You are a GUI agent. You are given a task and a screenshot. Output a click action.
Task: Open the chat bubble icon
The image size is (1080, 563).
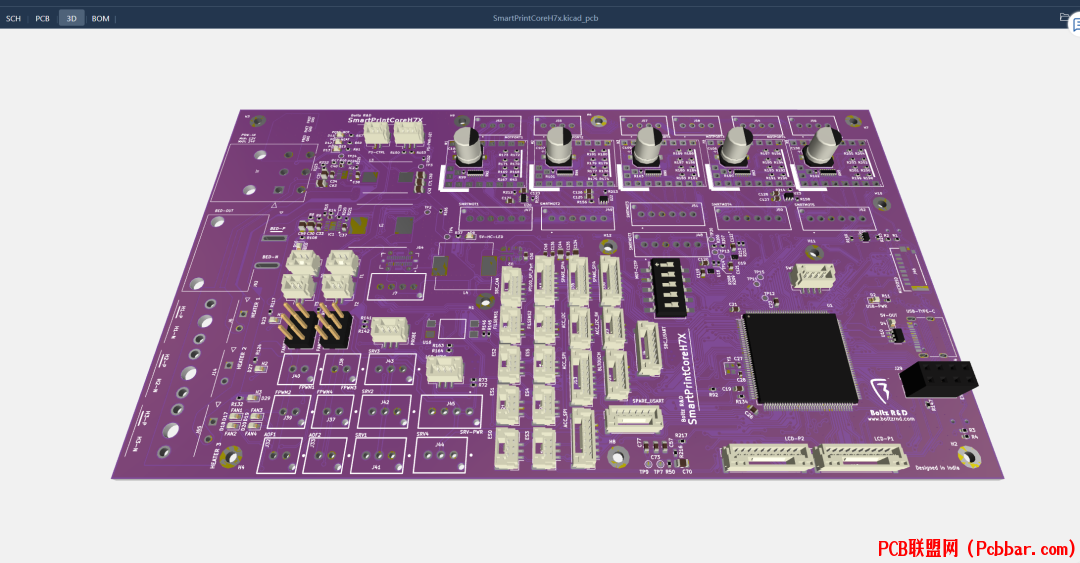(1076, 24)
